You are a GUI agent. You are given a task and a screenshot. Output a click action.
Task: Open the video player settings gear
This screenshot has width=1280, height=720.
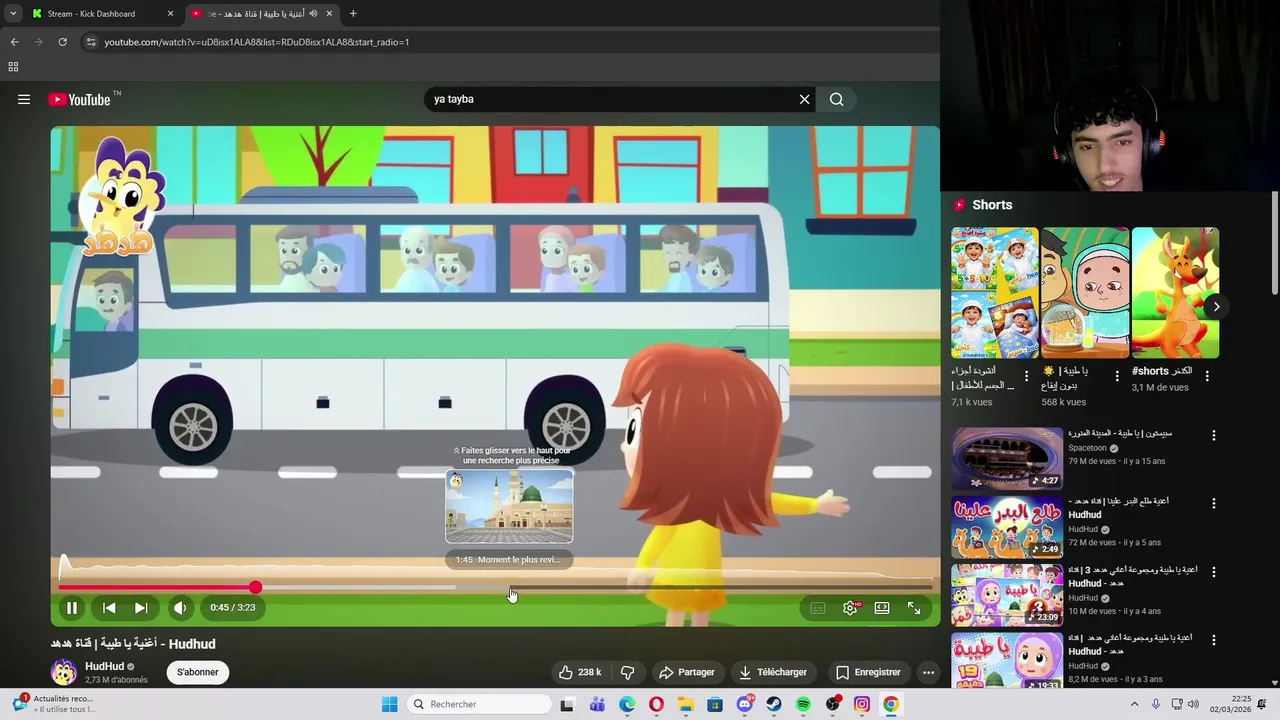pos(850,608)
